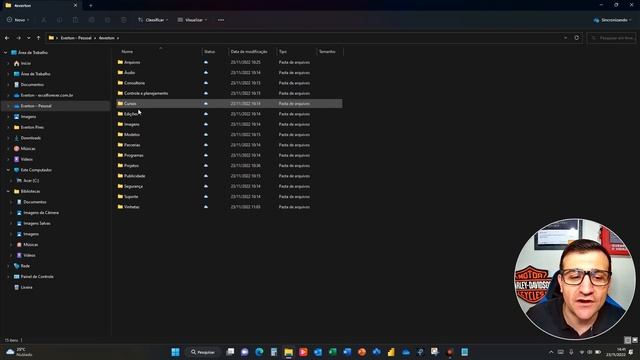Viewport: 640px width, 360px height.
Task: Select the Vinhetas folder
Action: click(131, 207)
